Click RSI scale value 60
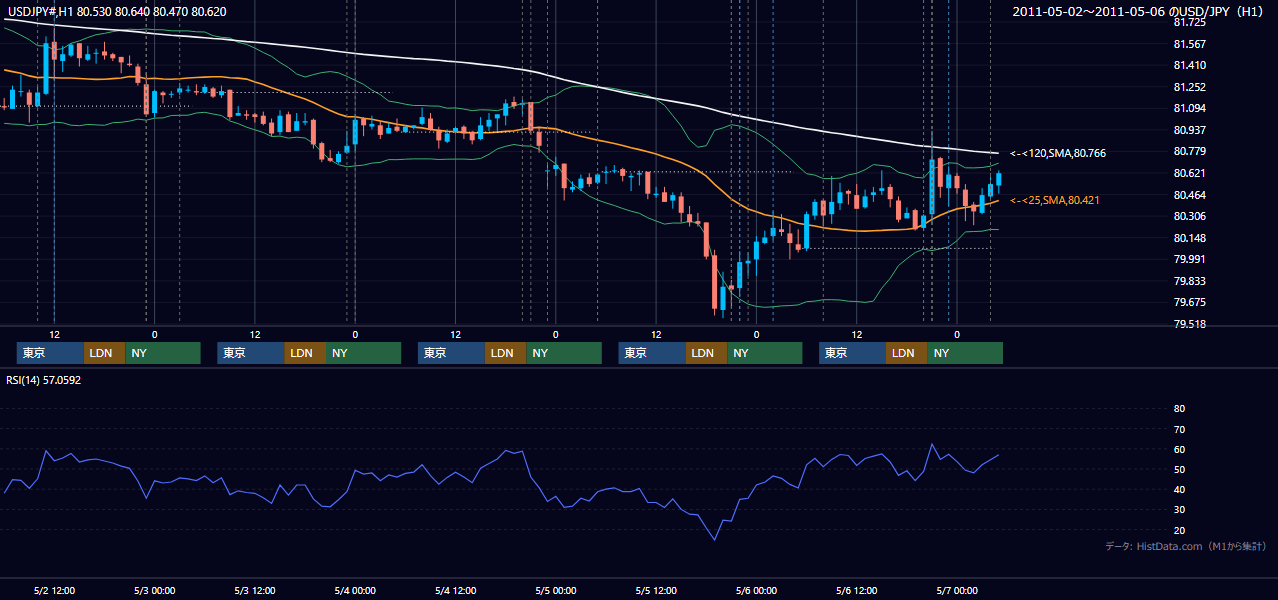1278x600 pixels. [1179, 449]
